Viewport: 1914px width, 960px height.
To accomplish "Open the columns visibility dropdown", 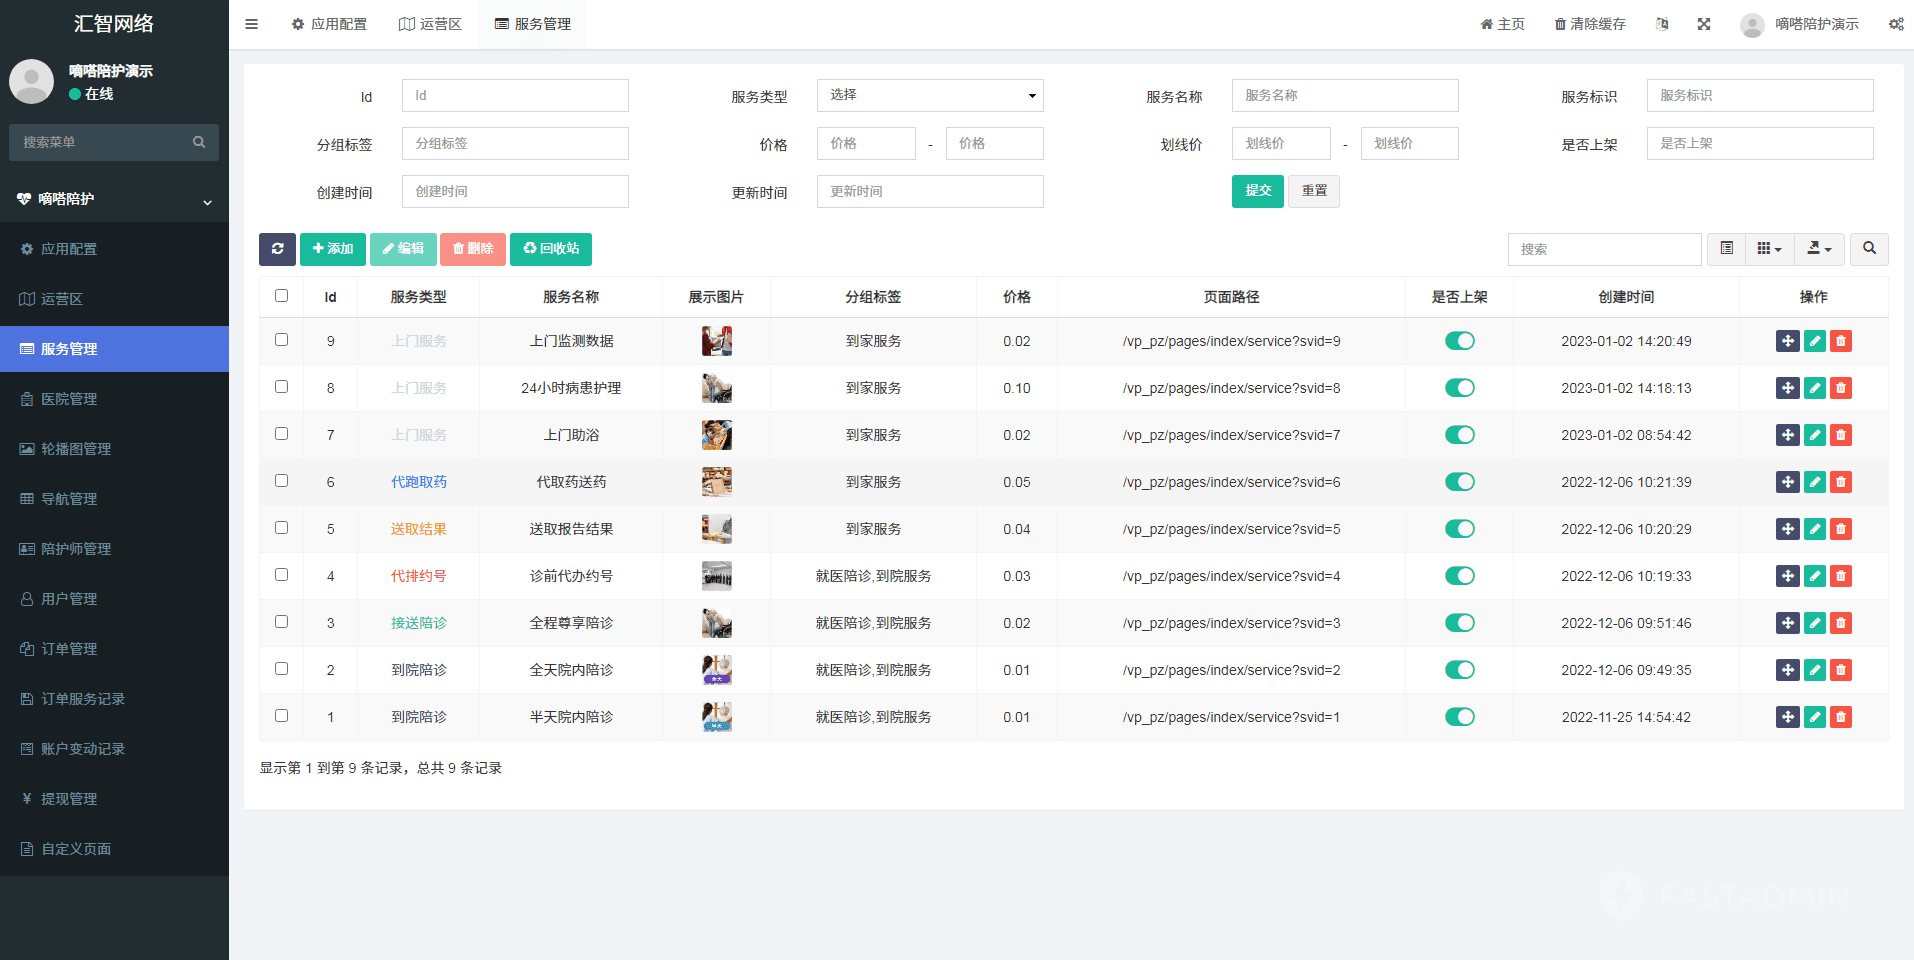I will tap(1769, 249).
